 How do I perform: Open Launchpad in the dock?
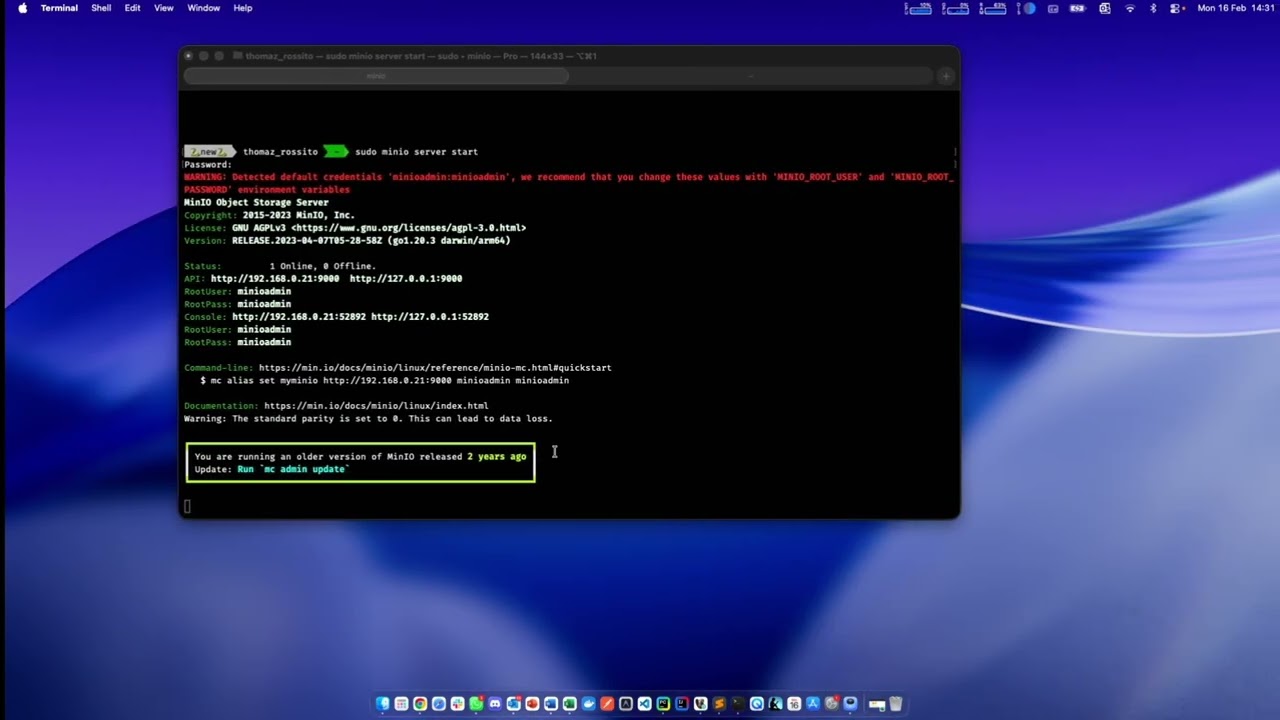tap(401, 704)
